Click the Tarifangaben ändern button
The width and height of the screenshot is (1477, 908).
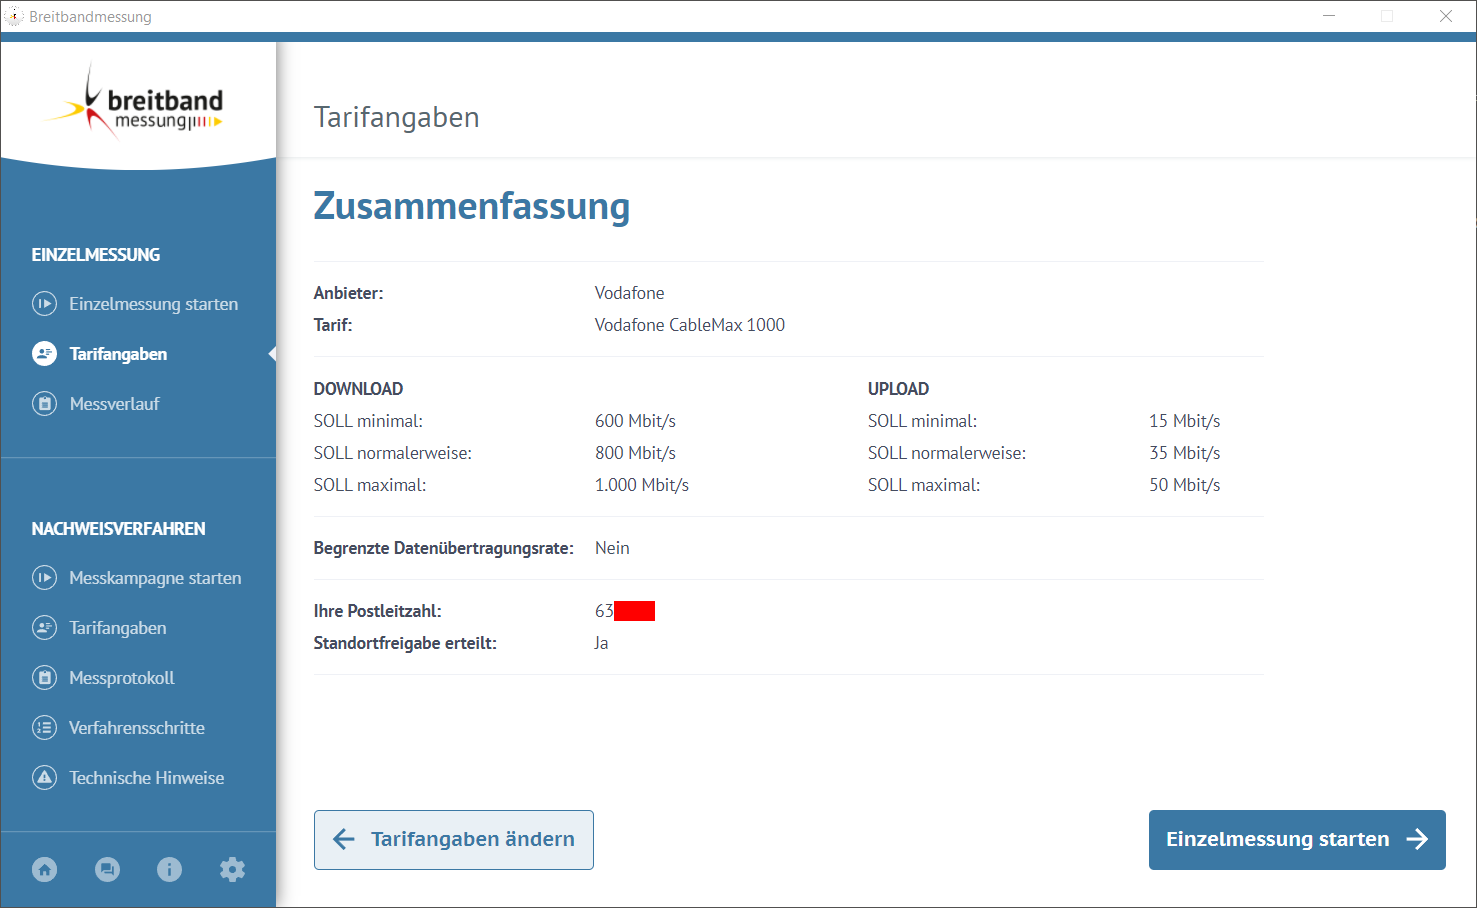pyautogui.click(x=454, y=840)
